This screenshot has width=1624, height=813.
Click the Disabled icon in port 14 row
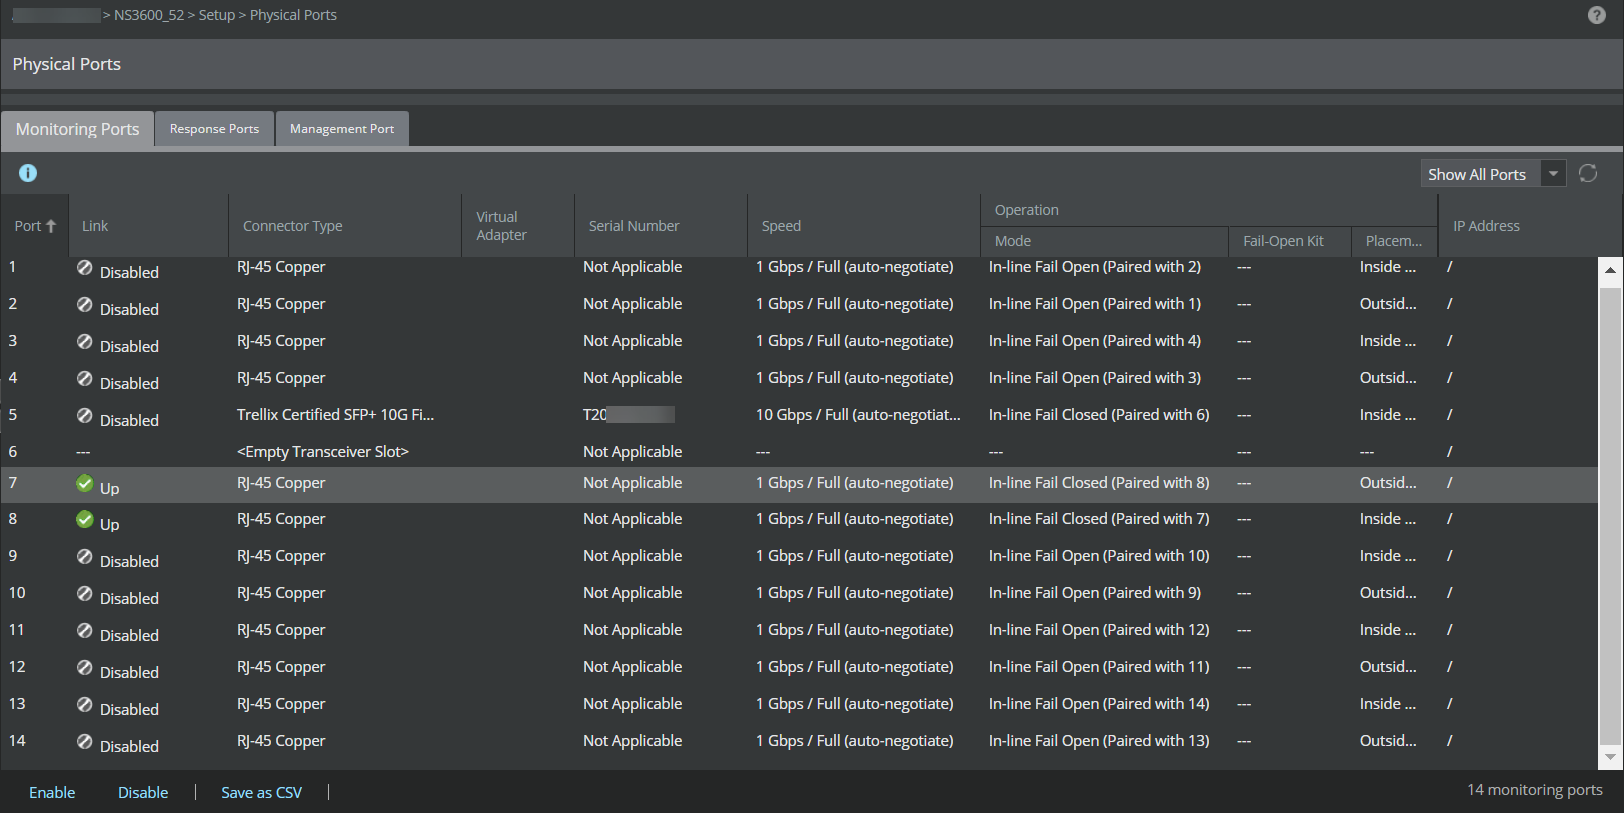tap(85, 741)
